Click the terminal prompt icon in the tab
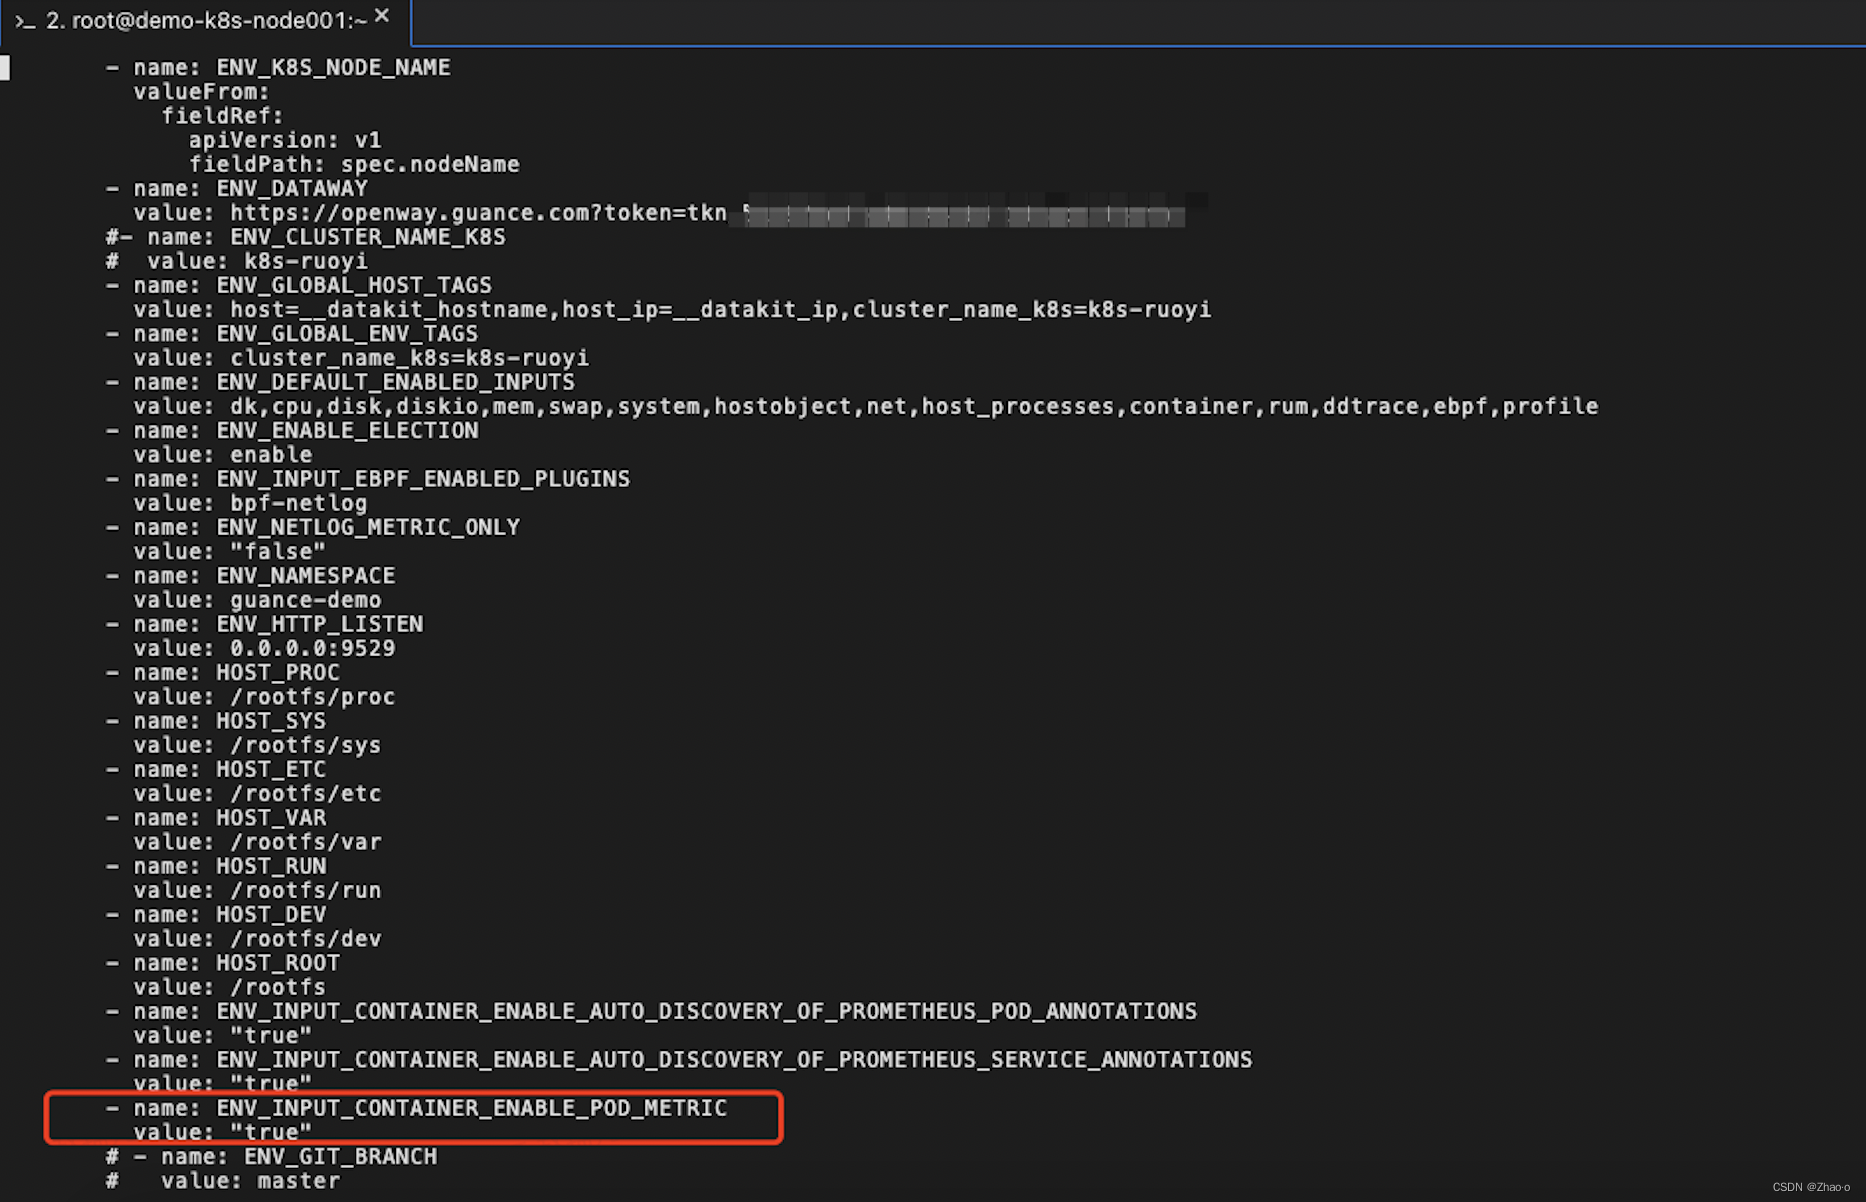 25,21
